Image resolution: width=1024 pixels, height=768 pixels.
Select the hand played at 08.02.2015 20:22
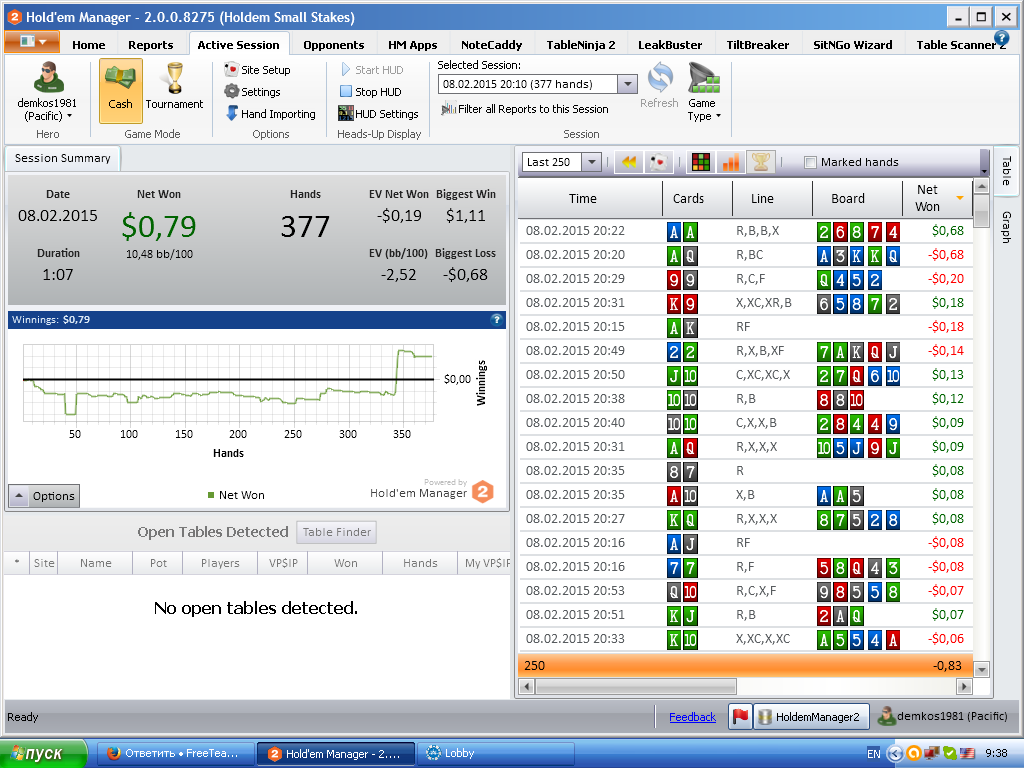point(746,231)
